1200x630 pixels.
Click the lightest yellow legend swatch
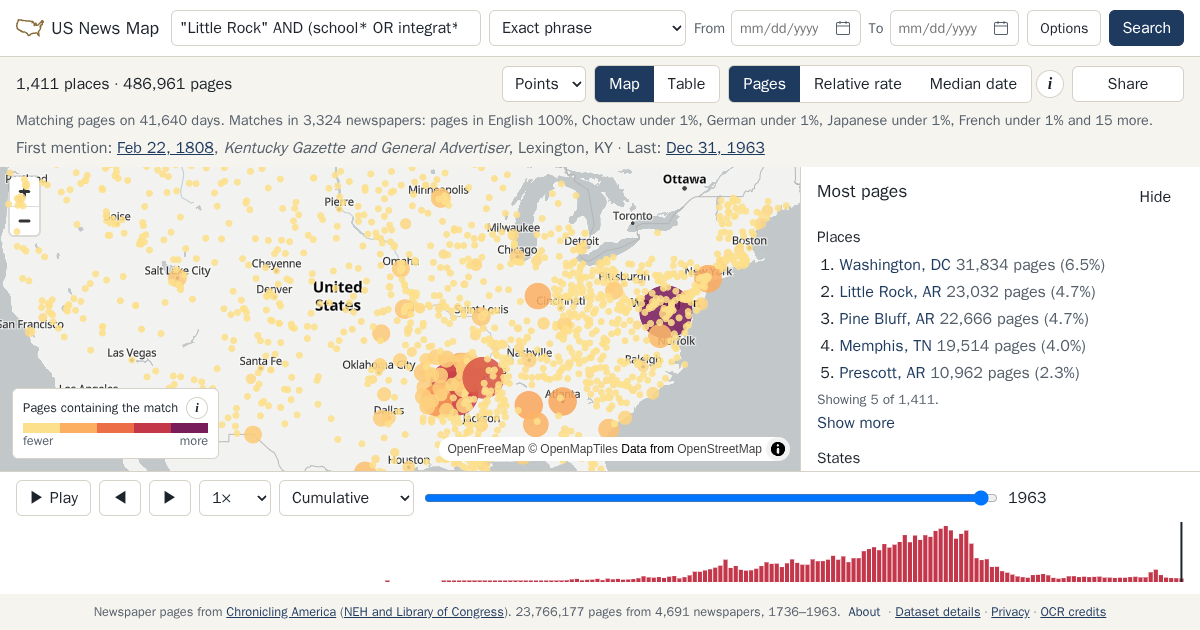click(41, 428)
